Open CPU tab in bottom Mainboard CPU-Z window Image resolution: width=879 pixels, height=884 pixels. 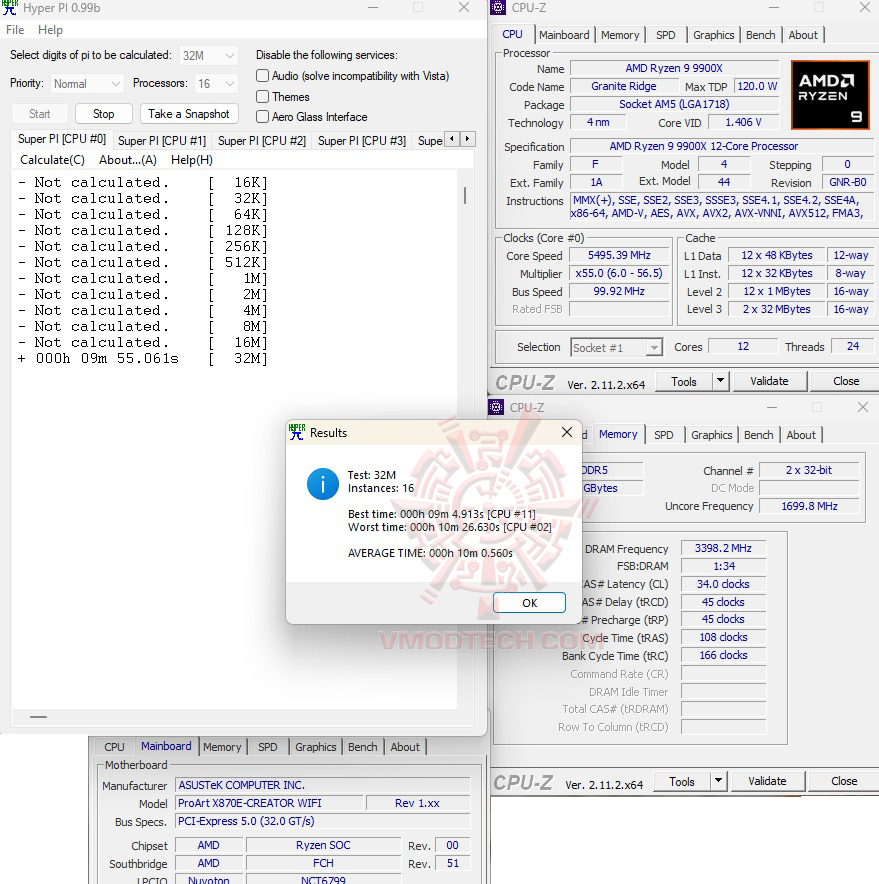(114, 747)
